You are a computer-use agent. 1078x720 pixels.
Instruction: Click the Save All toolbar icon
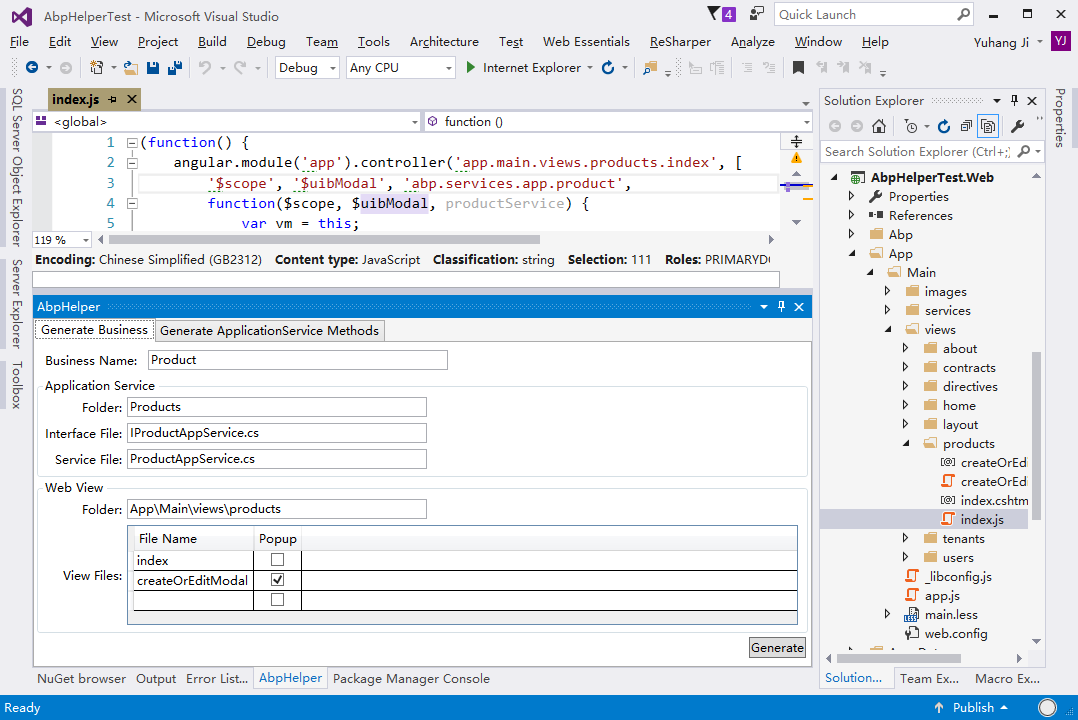tap(175, 67)
